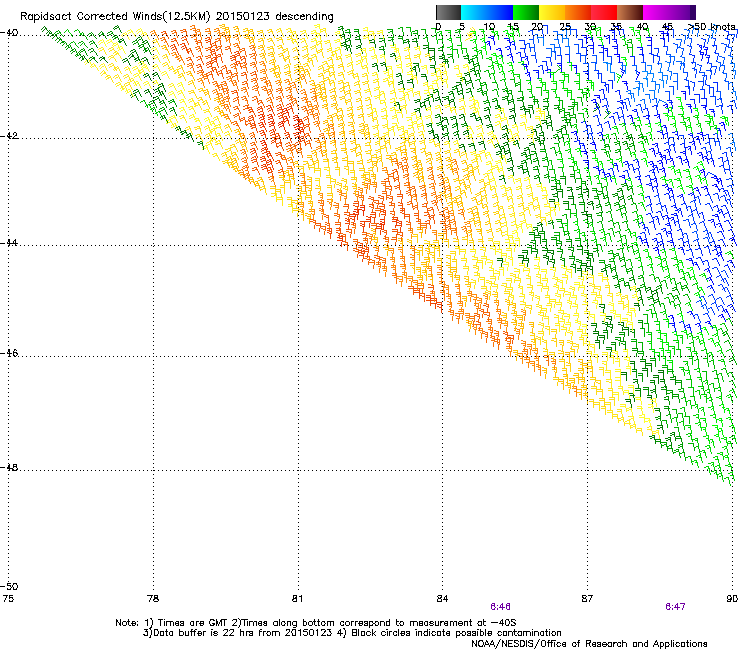Screen dimensions: 740x650
Task: Click the purple time label '6:48'
Action: (500, 607)
